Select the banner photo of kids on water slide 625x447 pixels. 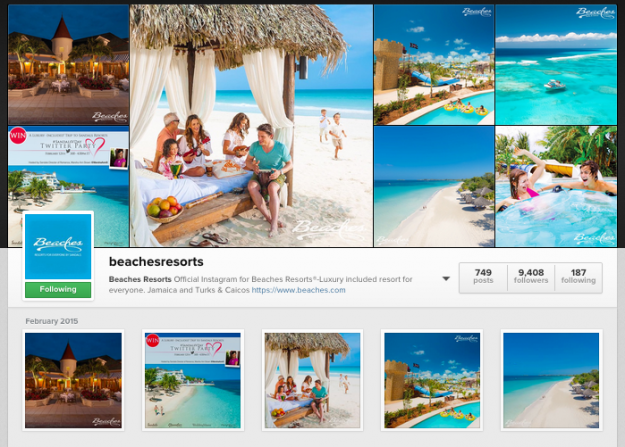point(556,186)
